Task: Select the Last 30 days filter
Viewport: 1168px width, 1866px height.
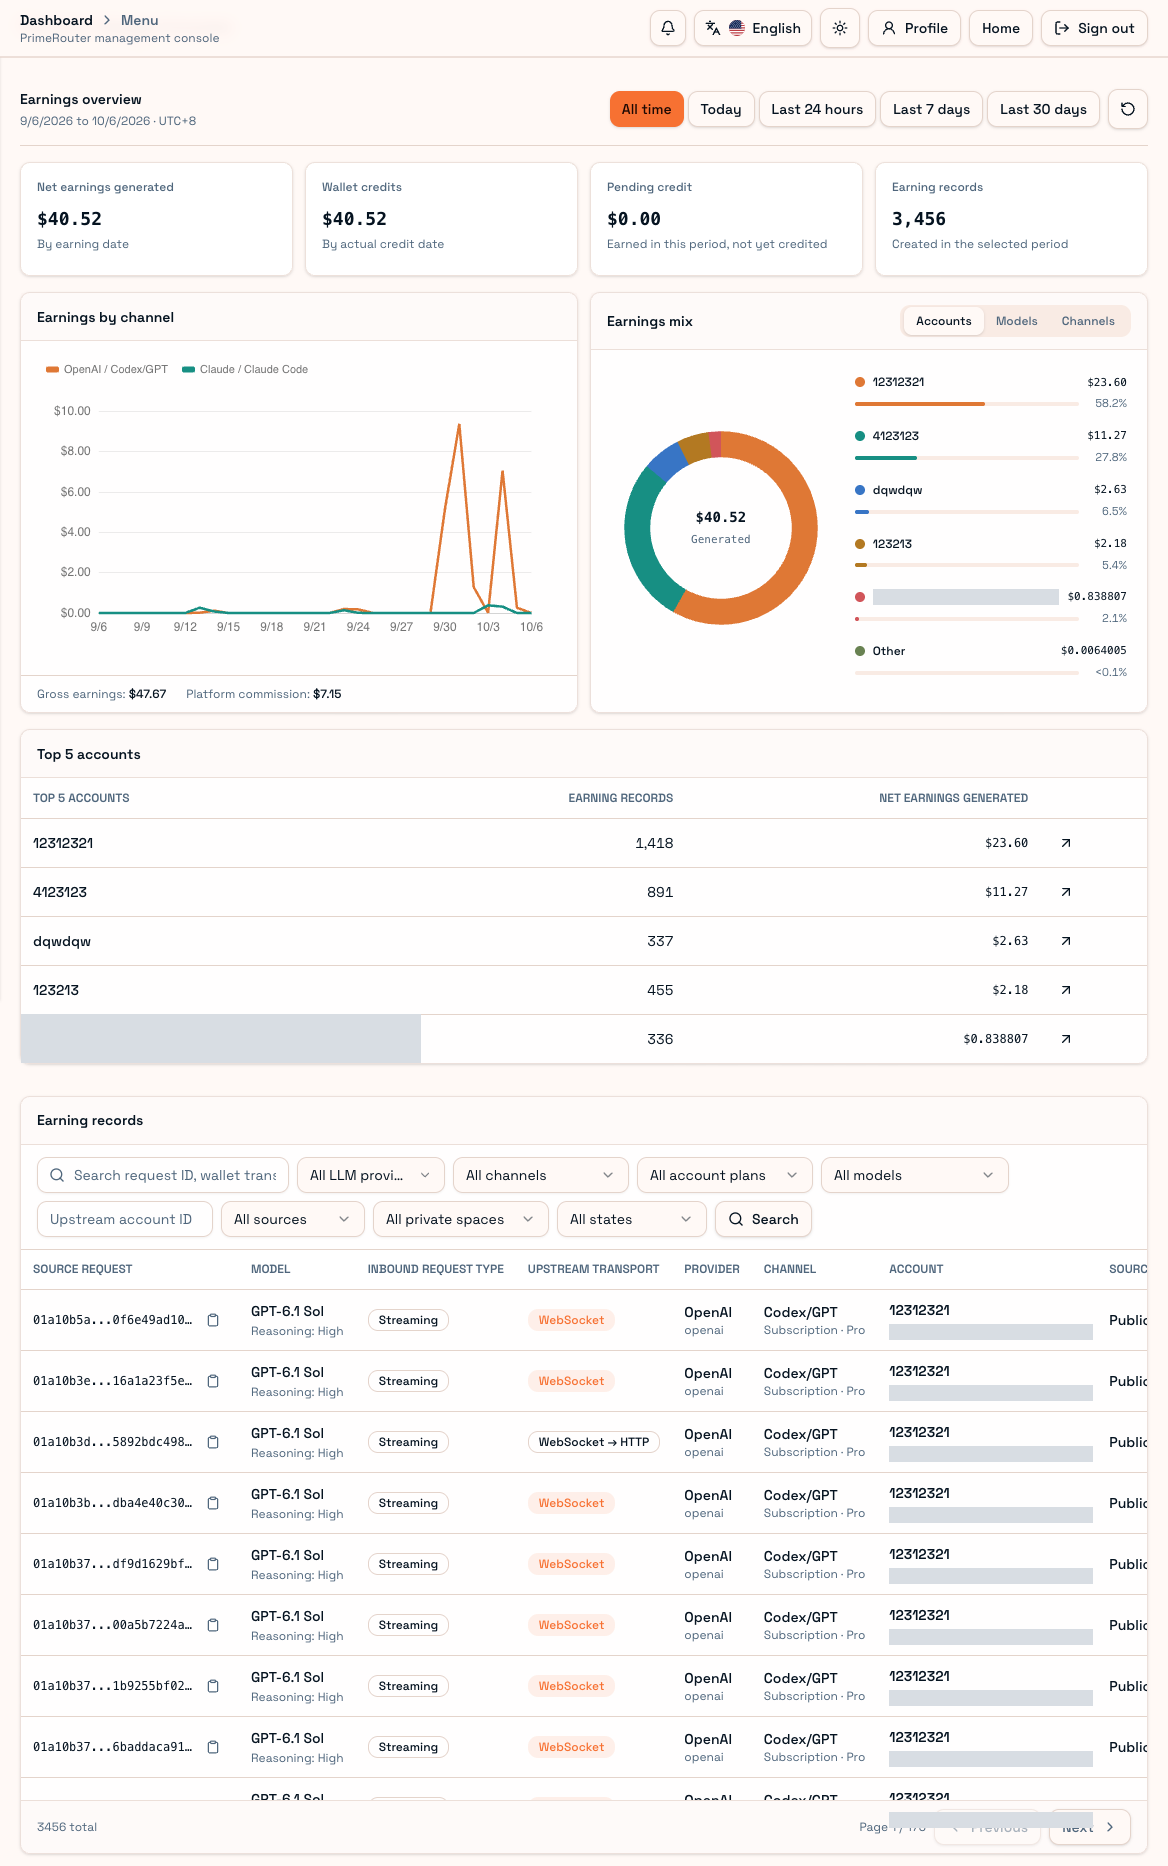Action: 1043,109
